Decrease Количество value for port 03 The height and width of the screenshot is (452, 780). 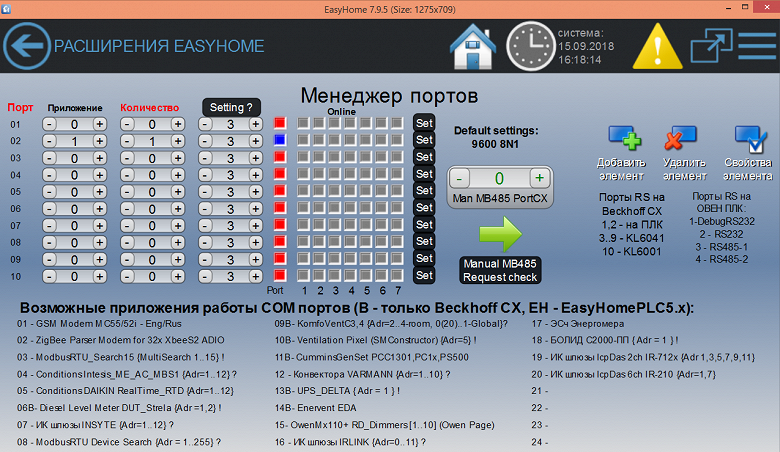coord(127,158)
